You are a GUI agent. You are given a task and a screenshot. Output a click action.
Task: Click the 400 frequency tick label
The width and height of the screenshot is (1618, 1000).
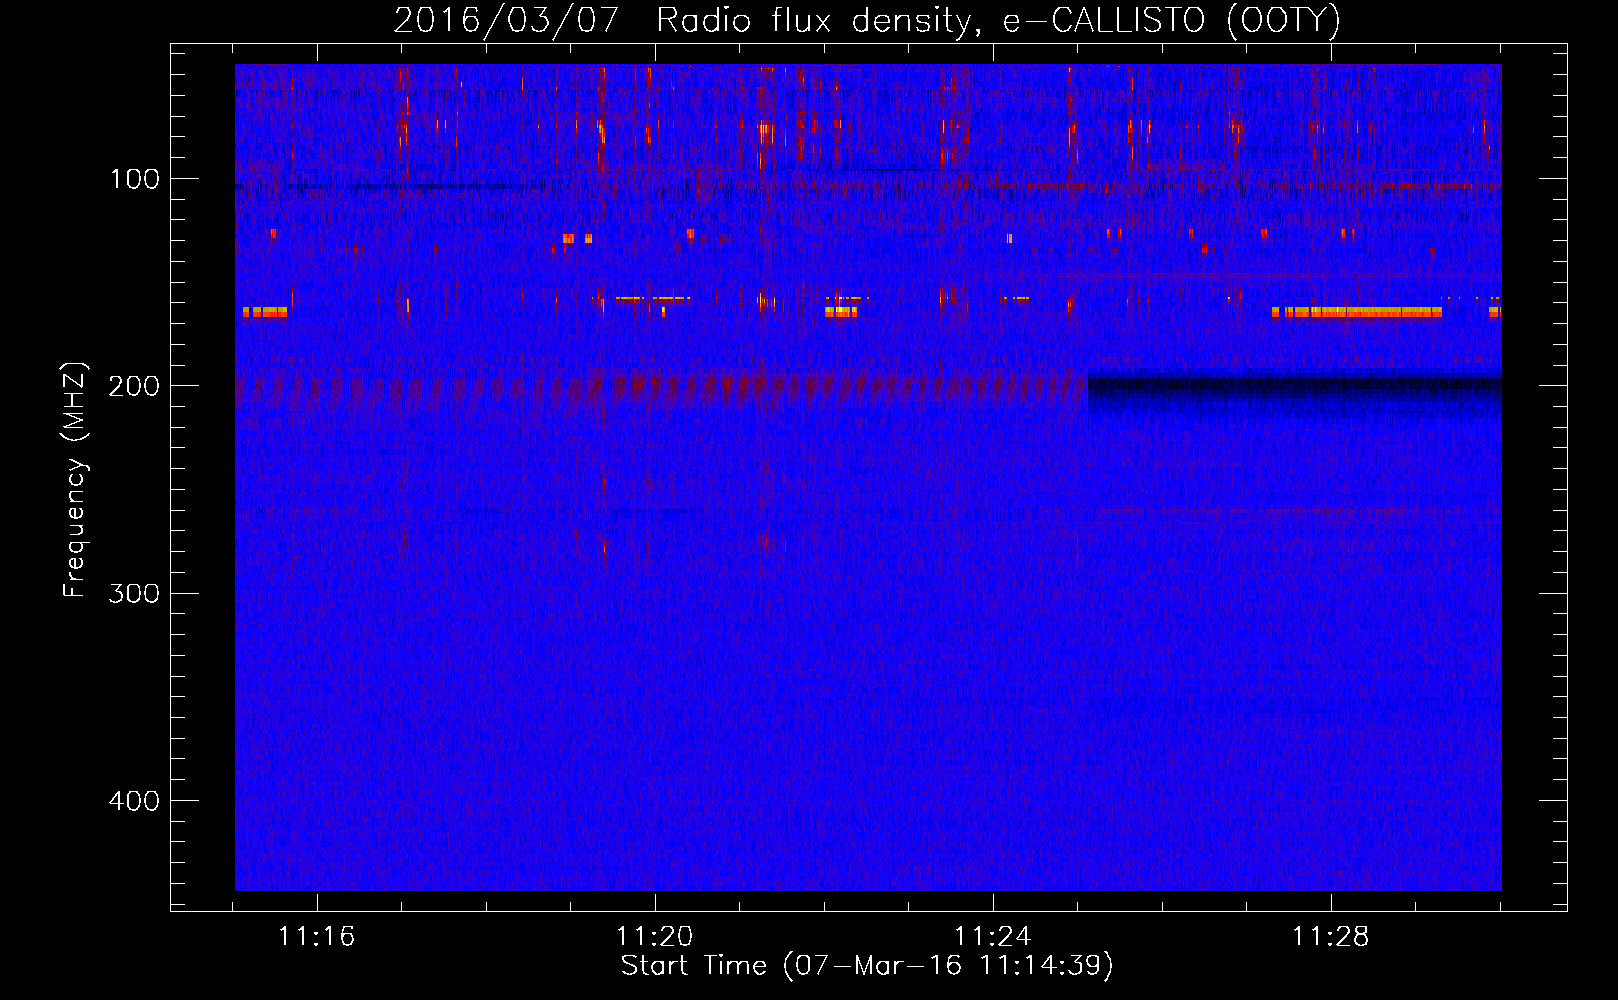[134, 801]
